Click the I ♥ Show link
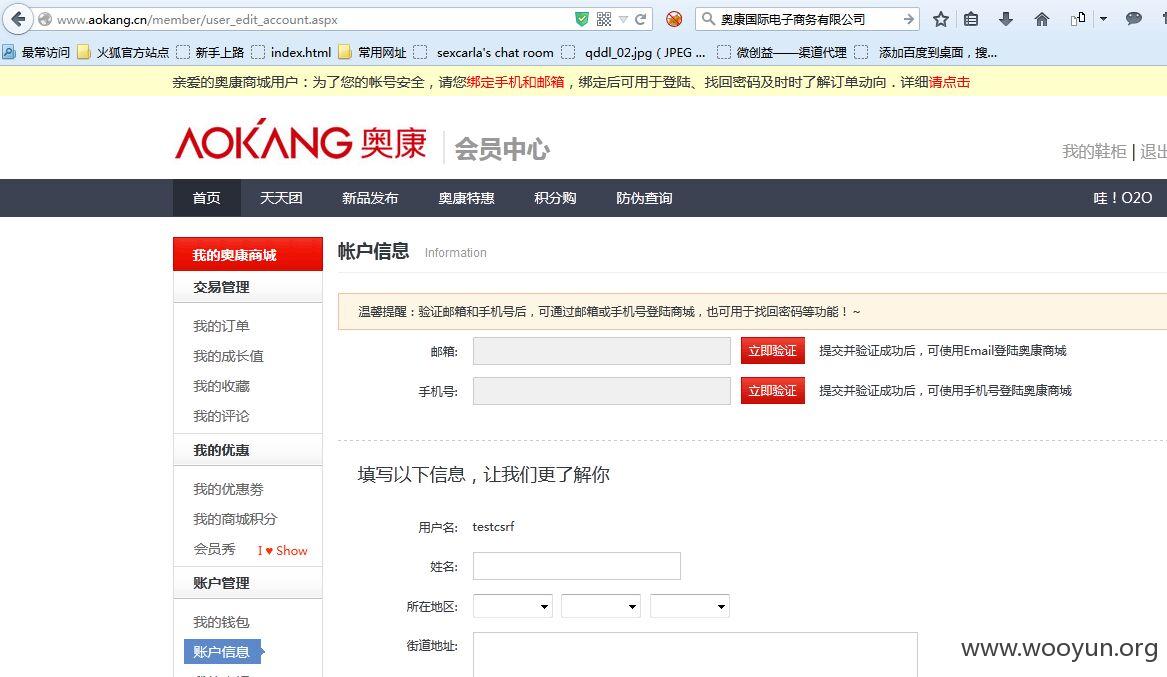The width and height of the screenshot is (1167, 677). (x=282, y=551)
